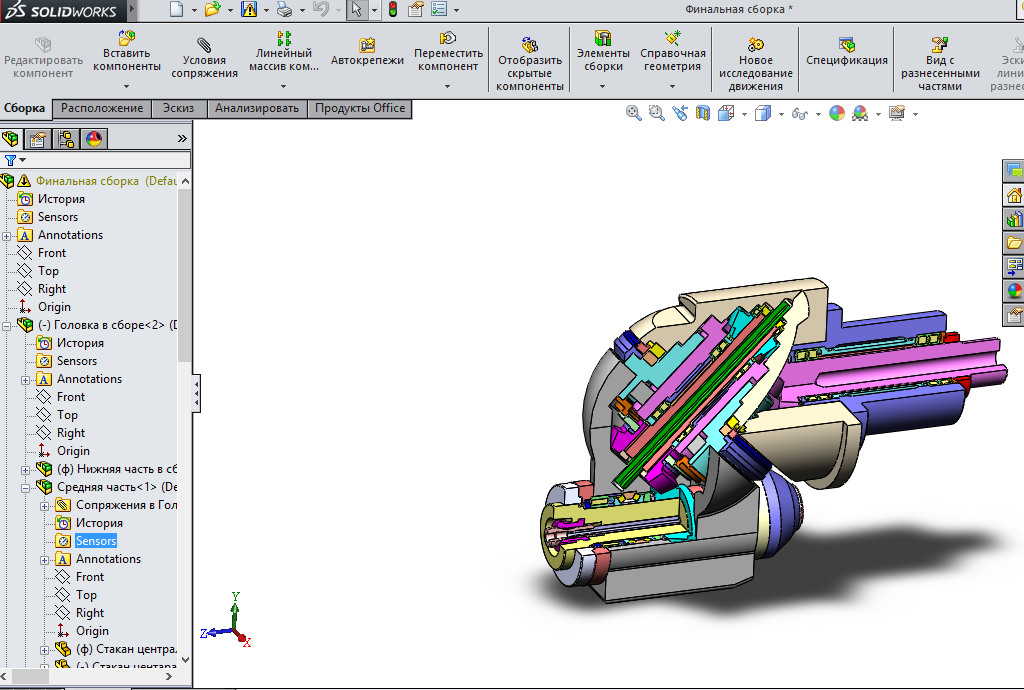Click Отобразить скрытые компоненты

[x=530, y=64]
